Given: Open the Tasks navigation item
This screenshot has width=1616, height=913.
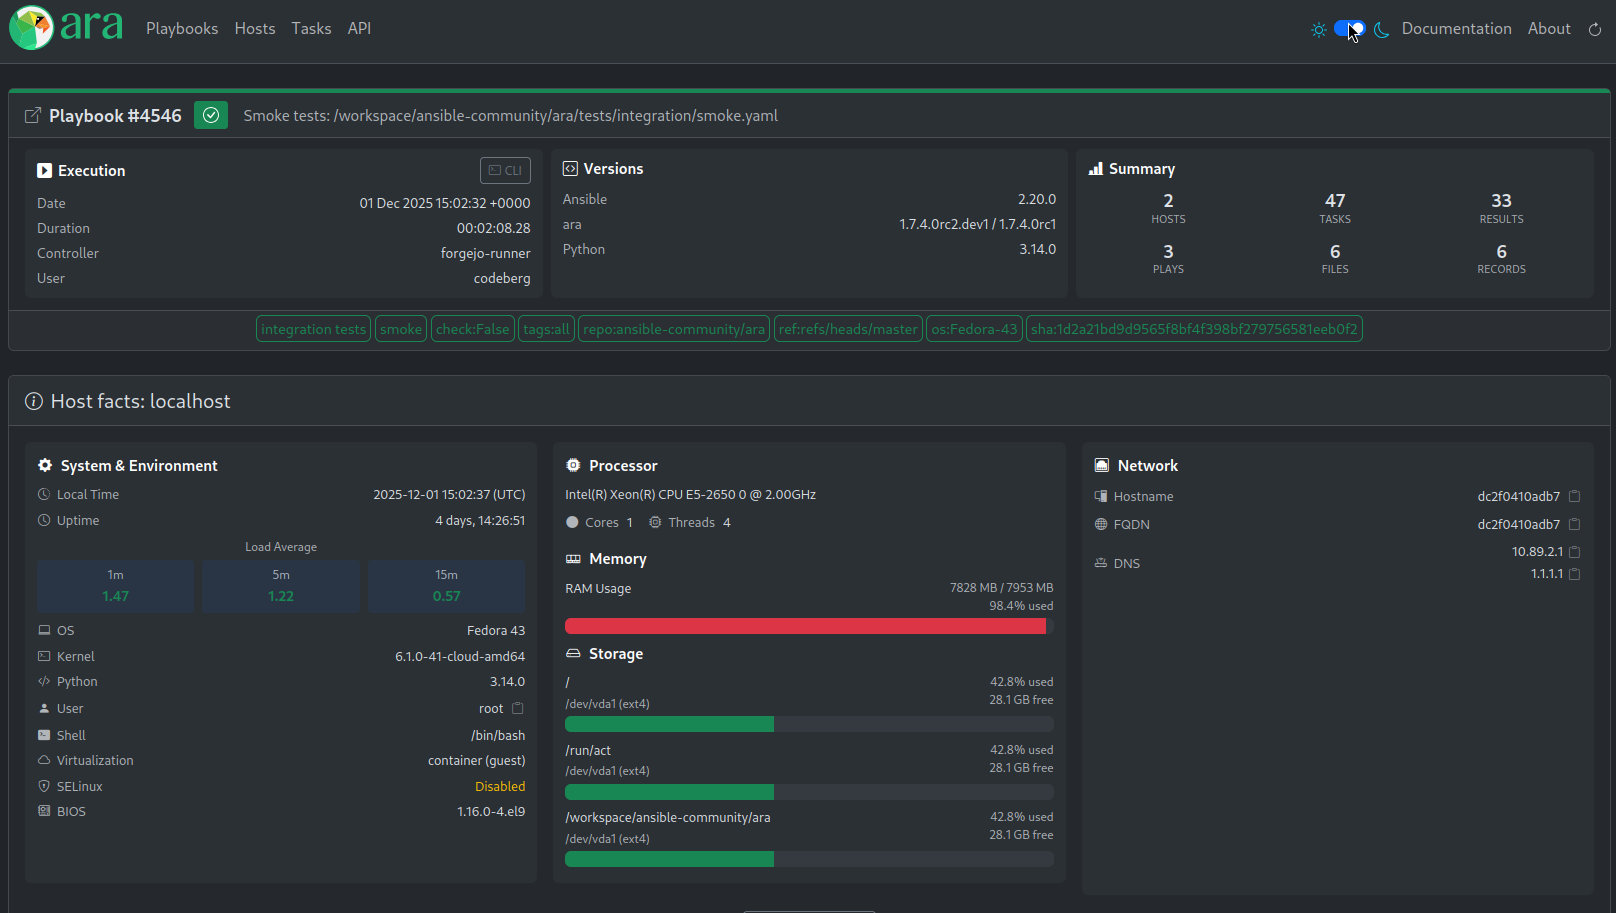Looking at the screenshot, I should click(x=311, y=28).
